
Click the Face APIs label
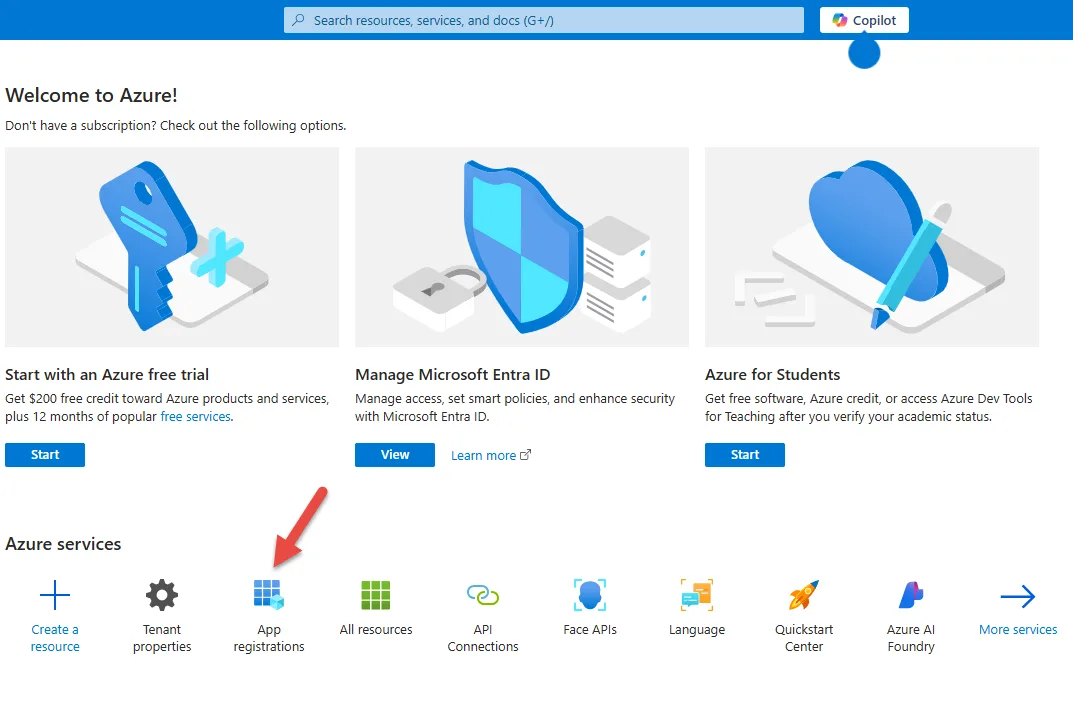click(x=589, y=629)
